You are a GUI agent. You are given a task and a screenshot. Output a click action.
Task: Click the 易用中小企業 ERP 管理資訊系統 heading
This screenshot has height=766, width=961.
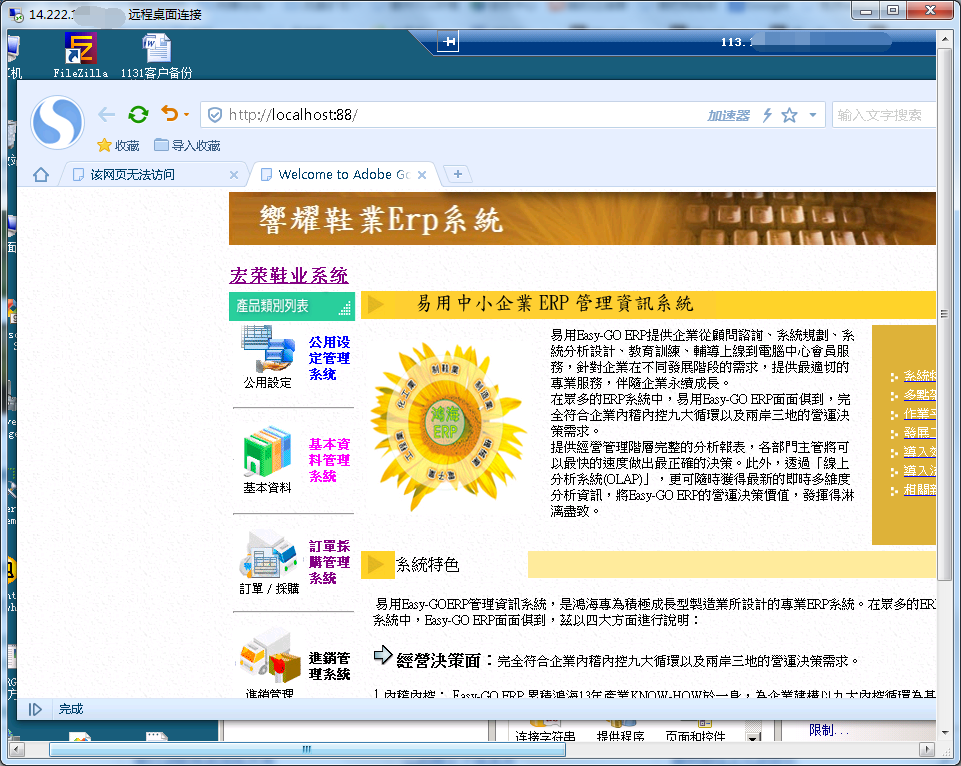pyautogui.click(x=555, y=303)
